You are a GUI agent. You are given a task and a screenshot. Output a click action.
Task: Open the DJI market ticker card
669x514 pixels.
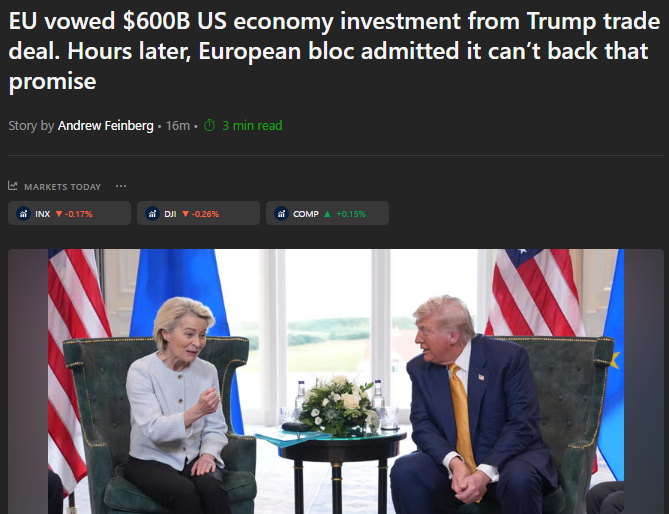pos(198,213)
